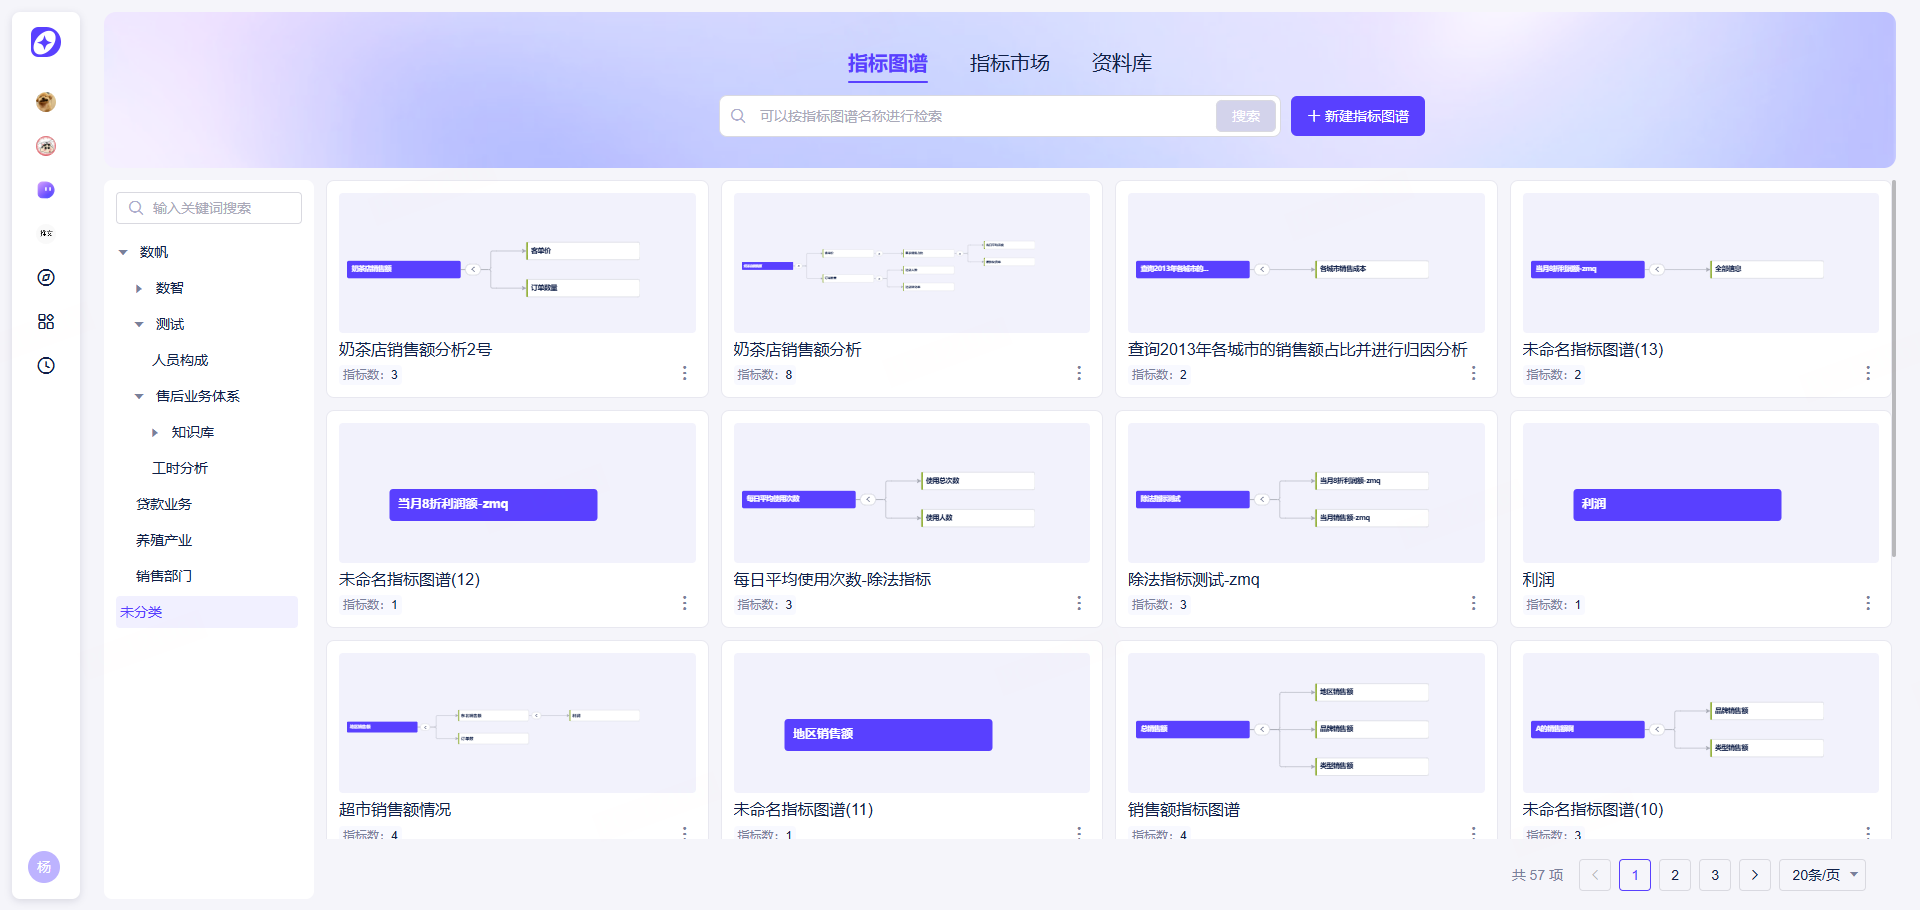Click the next page arrow in pagination
Screen dimensions: 1920x910
coord(1755,875)
